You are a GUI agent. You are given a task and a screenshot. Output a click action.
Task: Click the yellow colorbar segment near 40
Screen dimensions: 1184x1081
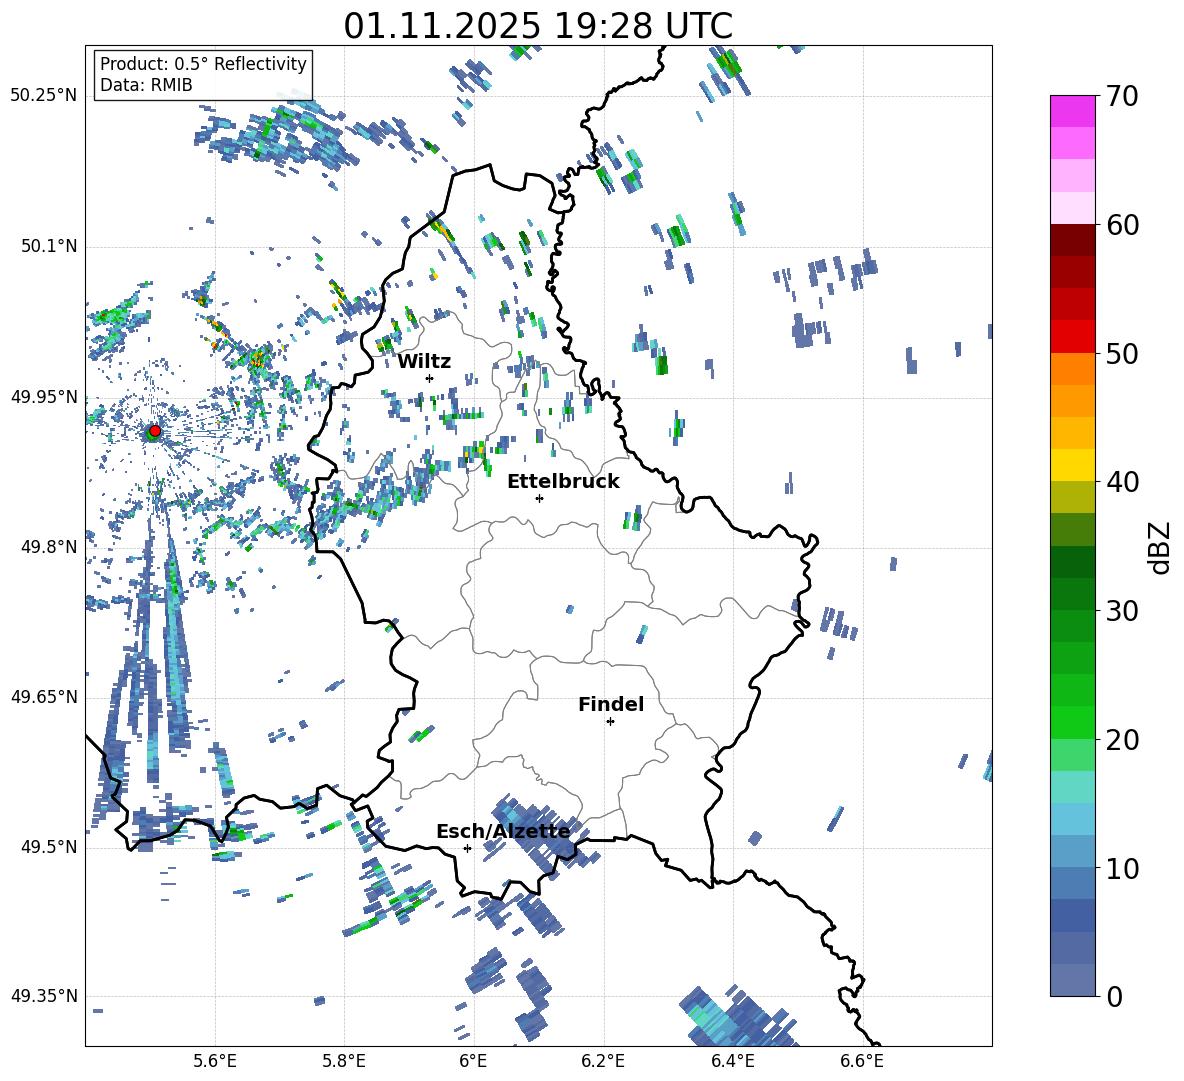[x=1072, y=465]
